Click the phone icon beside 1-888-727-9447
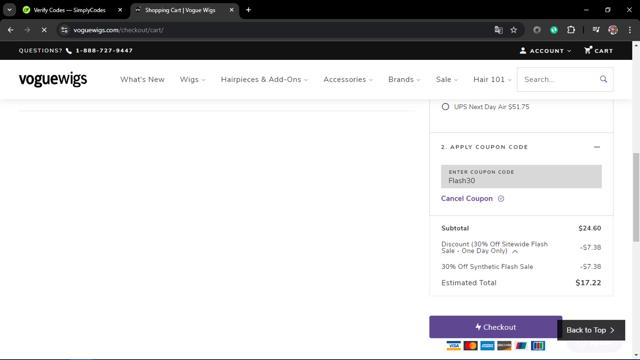This screenshot has width=640, height=360. pyautogui.click(x=69, y=51)
